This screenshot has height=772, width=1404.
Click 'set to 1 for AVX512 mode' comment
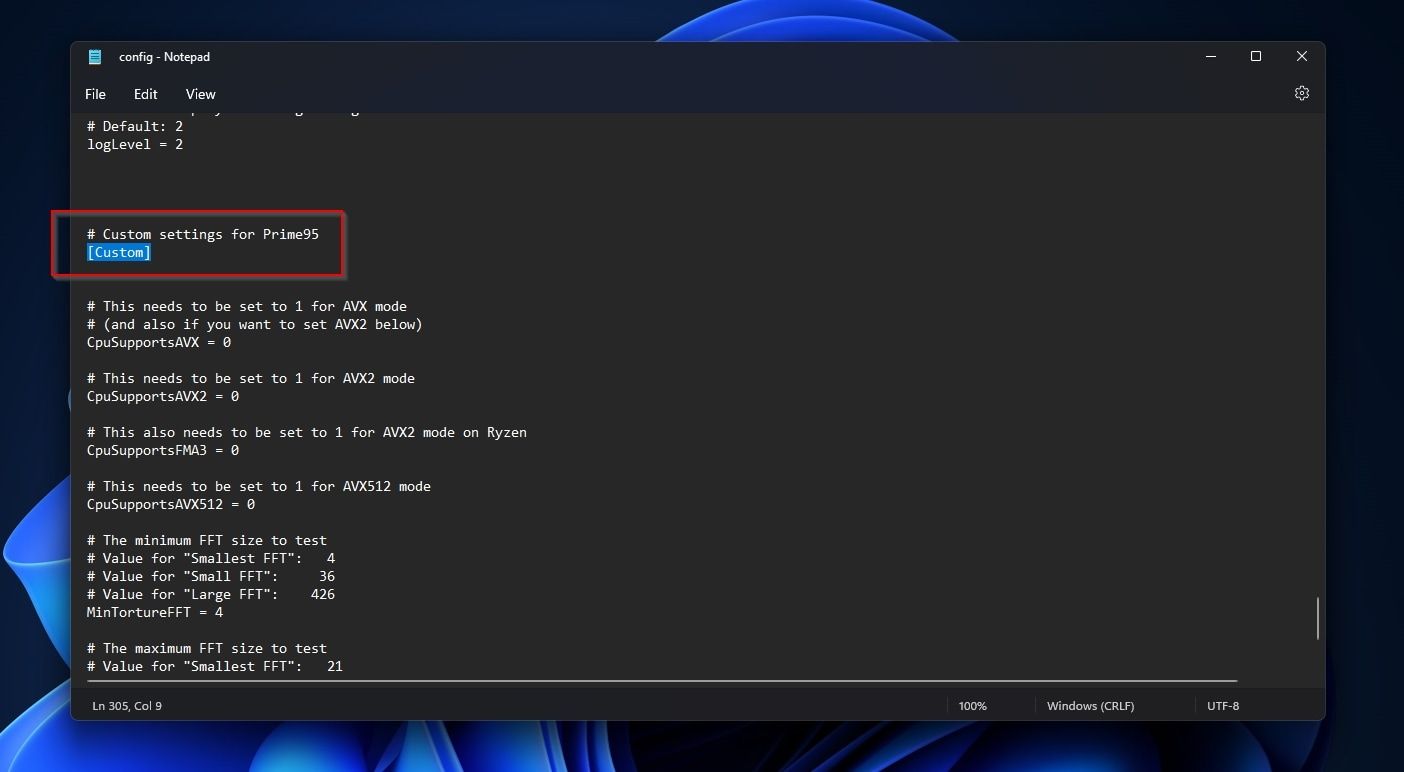[x=259, y=486]
